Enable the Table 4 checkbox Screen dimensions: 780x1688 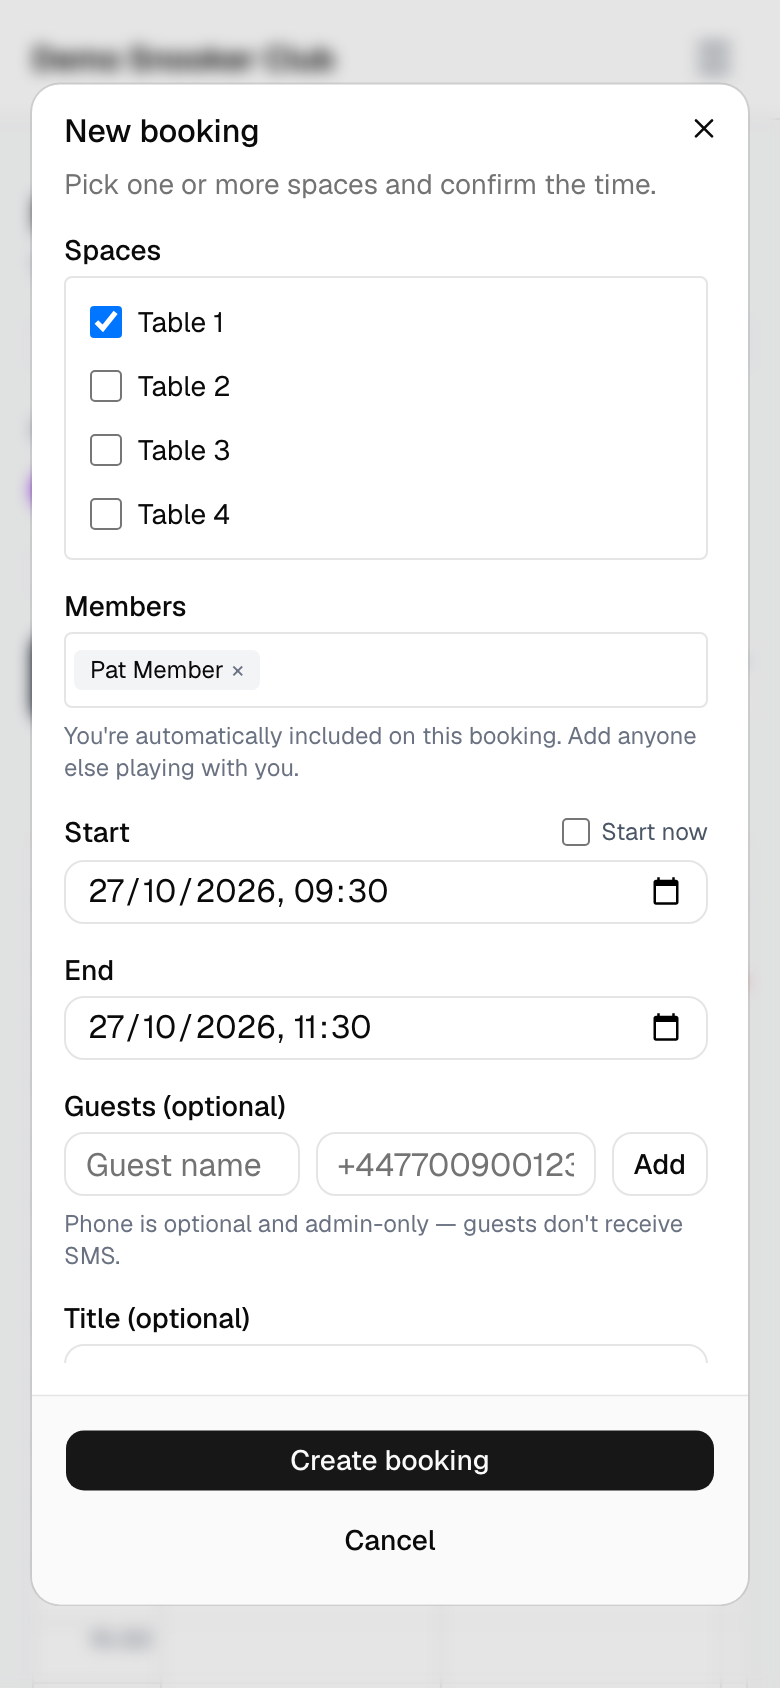coord(106,514)
